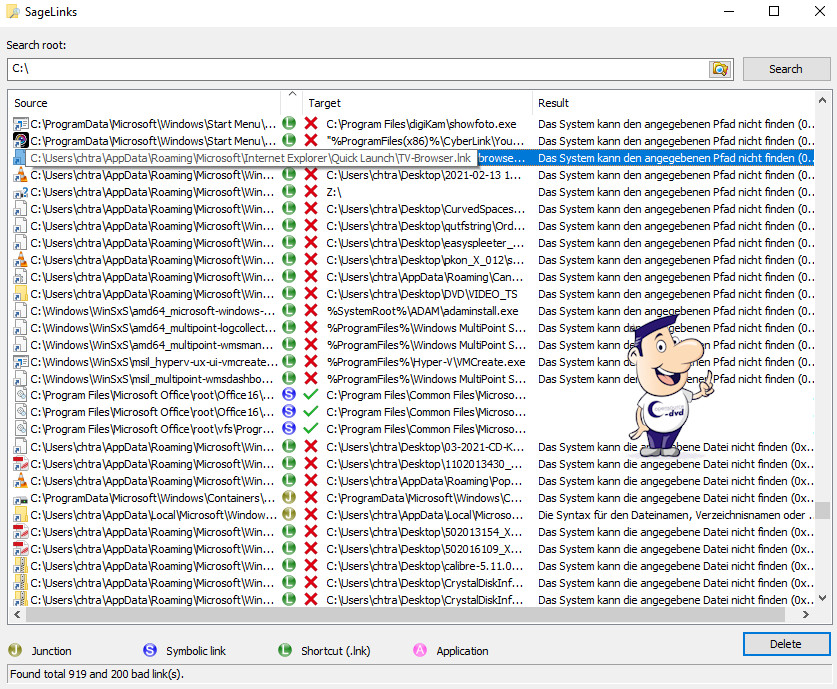Click the vertical scrollbar down arrow
The height and width of the screenshot is (689, 837).
pos(822,599)
